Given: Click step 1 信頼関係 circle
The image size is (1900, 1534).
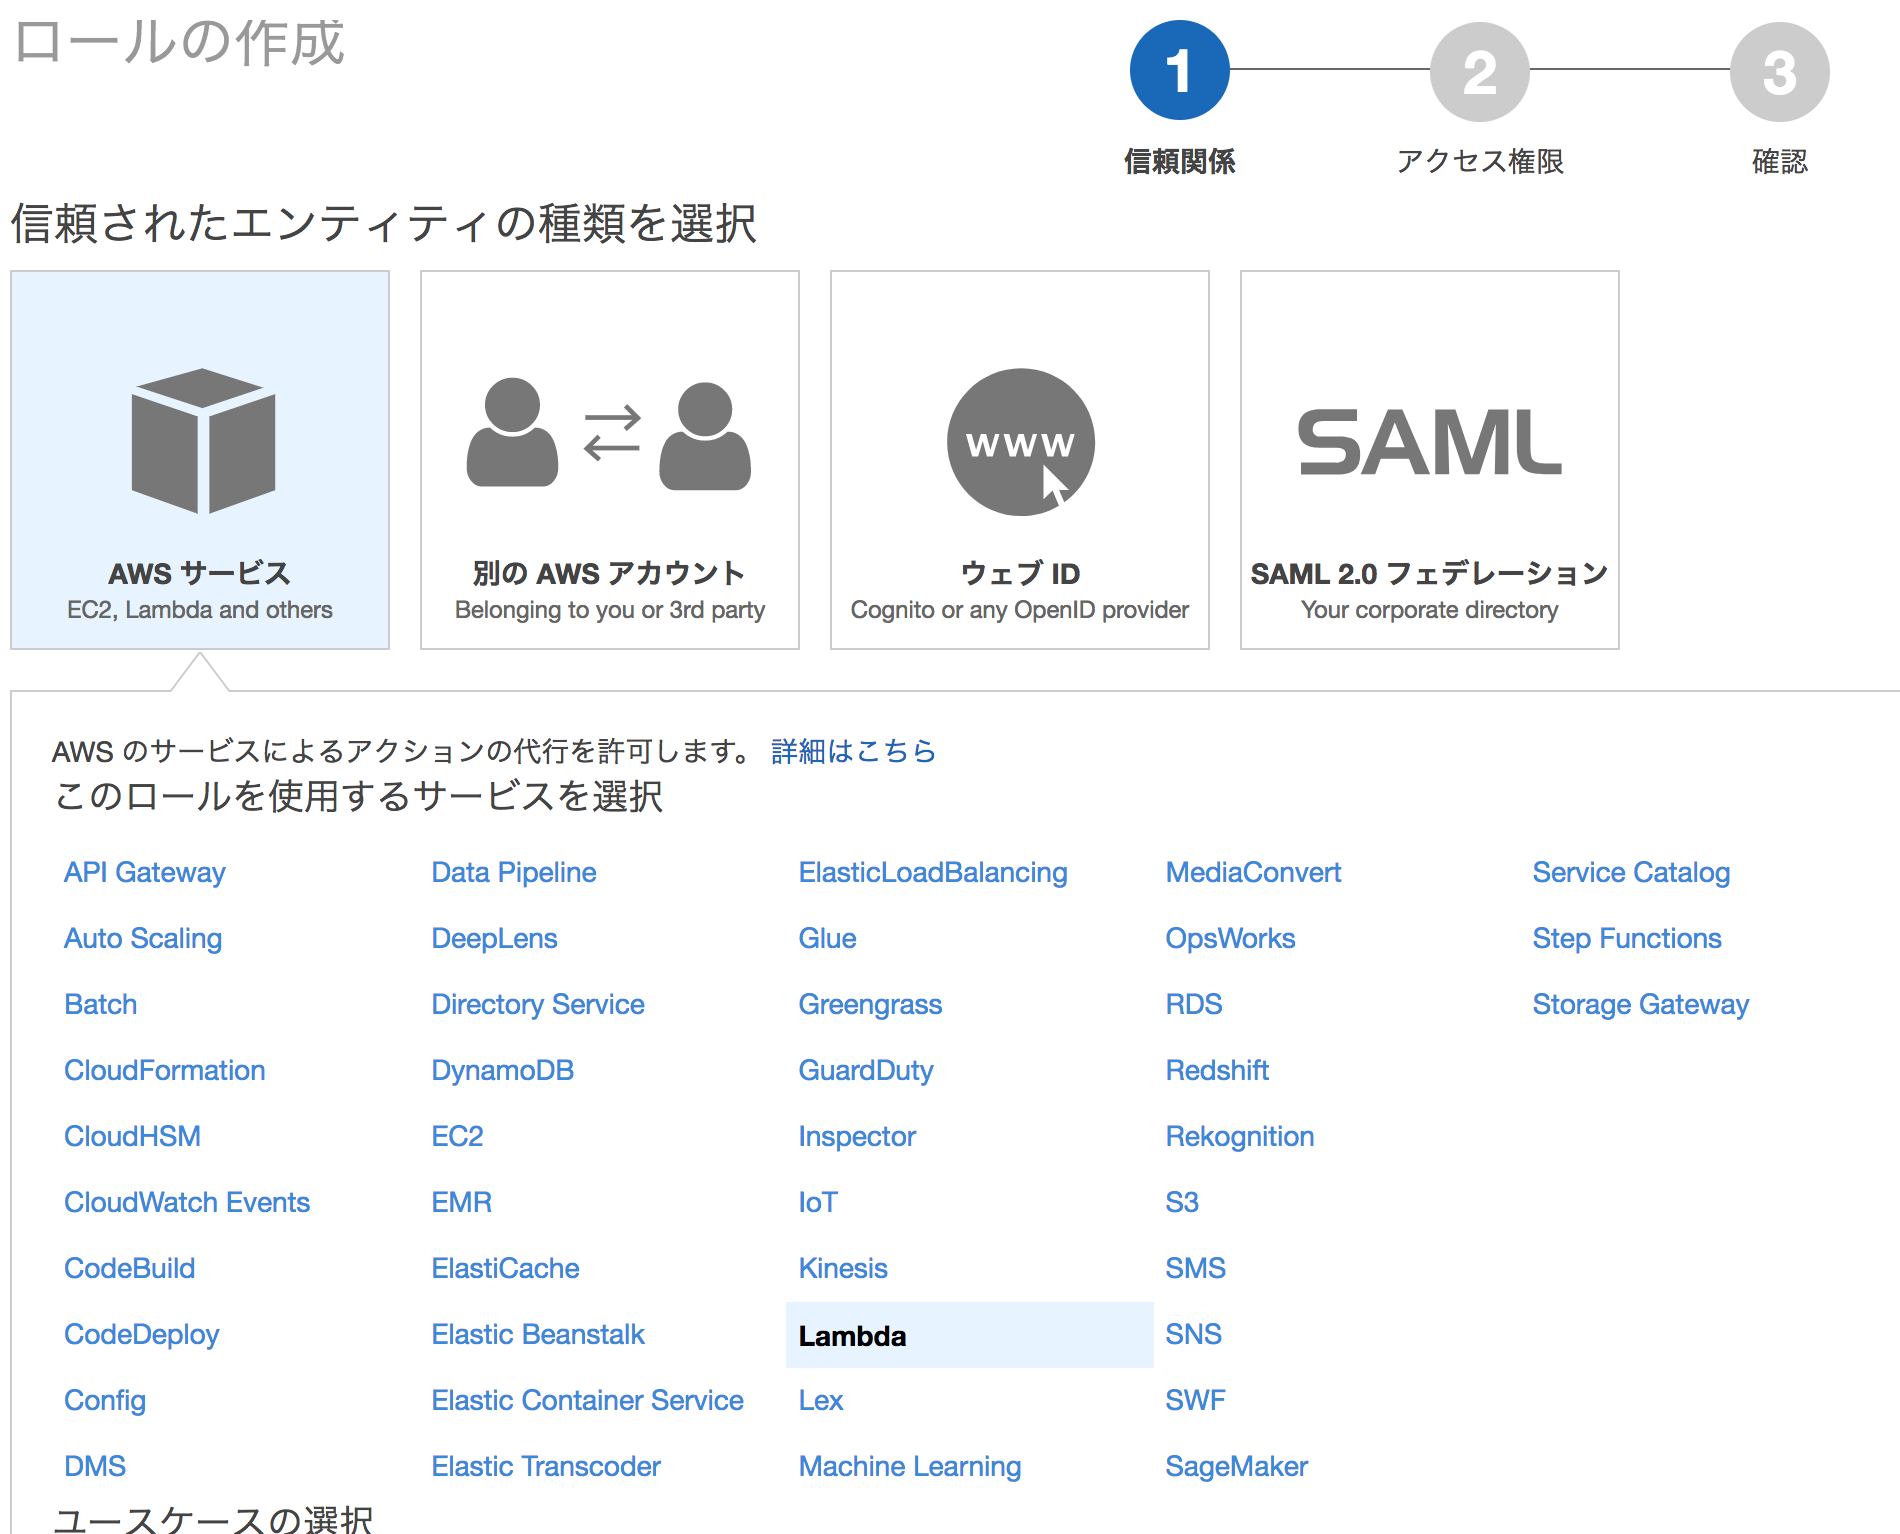Looking at the screenshot, I should coord(1180,70).
